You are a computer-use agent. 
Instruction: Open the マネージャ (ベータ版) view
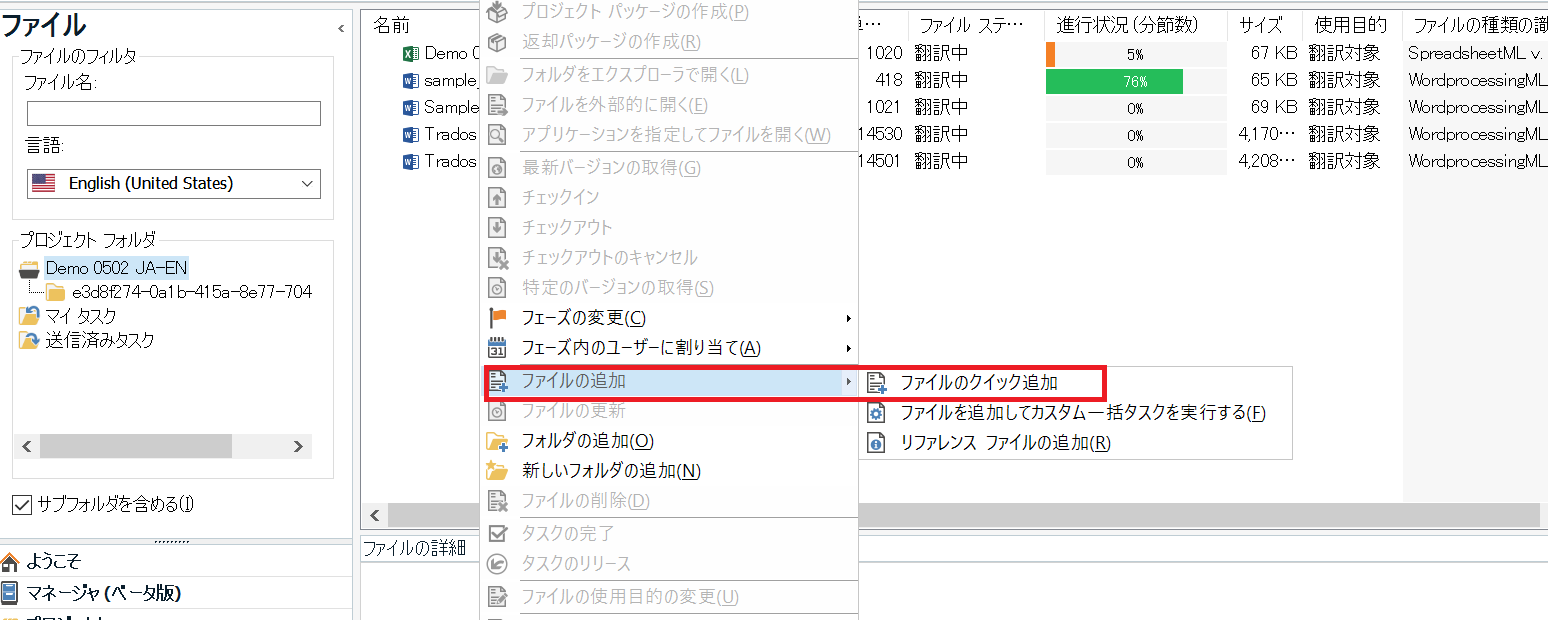(x=103, y=593)
